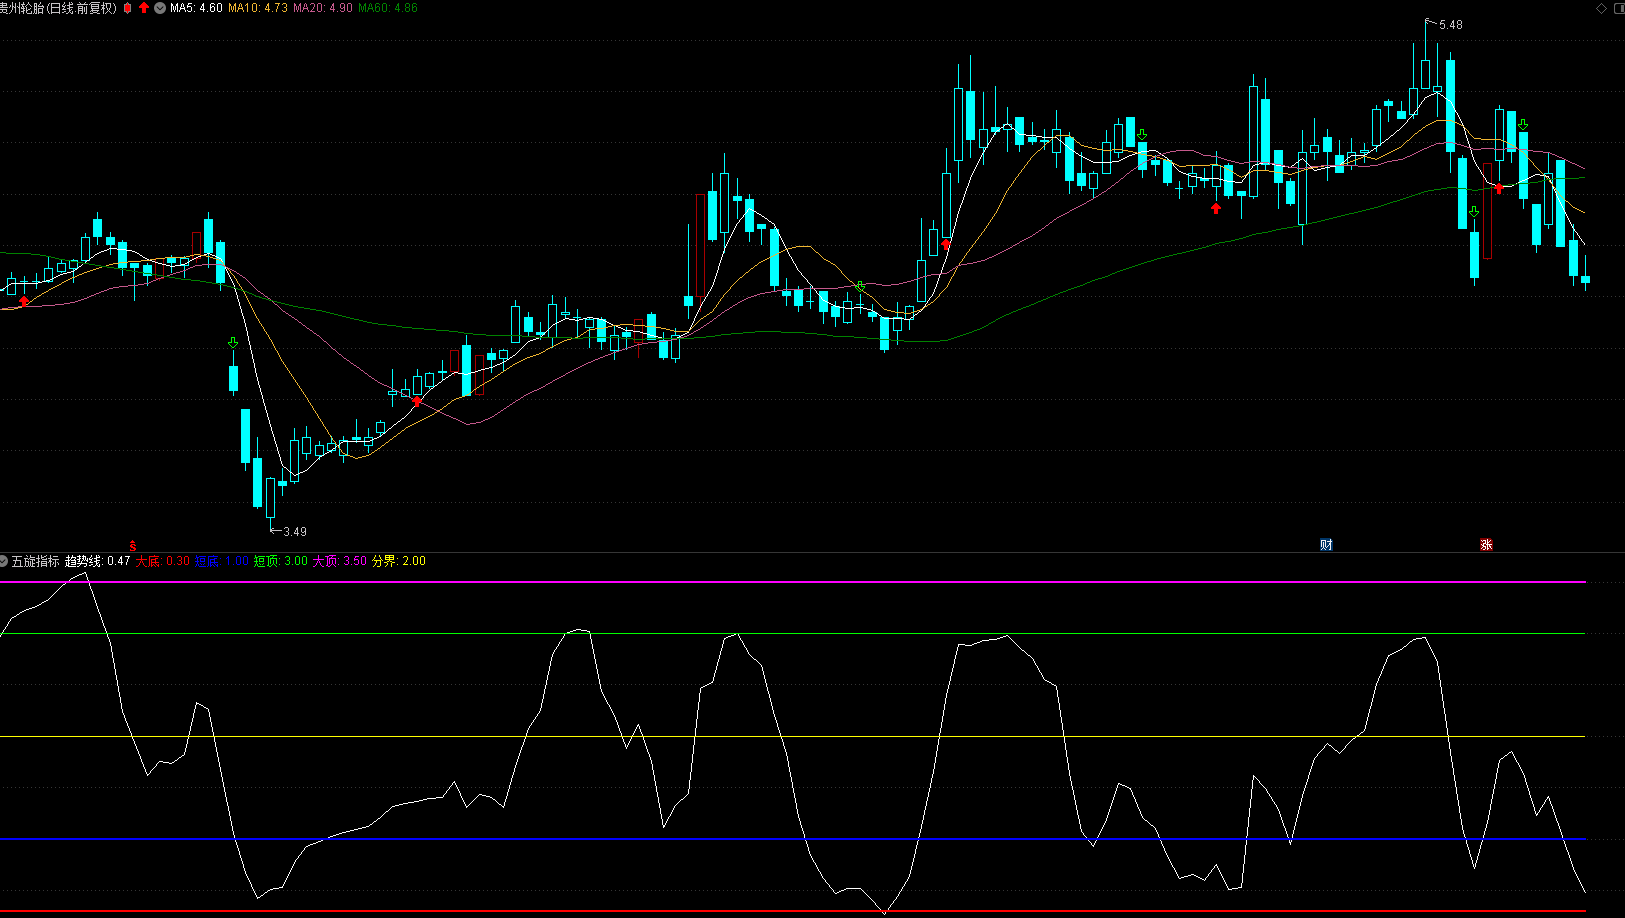1625x918 pixels.
Task: Click the 趋势线: 0.47 value
Action: coord(98,561)
